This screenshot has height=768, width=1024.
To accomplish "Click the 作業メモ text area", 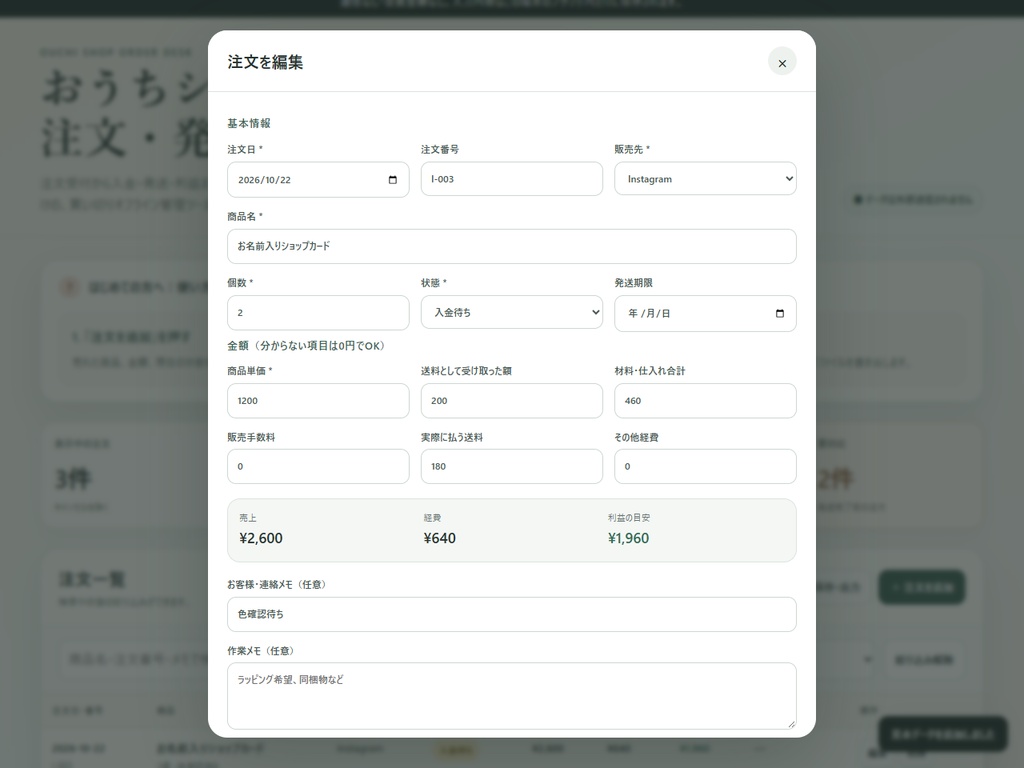I will pyautogui.click(x=511, y=696).
